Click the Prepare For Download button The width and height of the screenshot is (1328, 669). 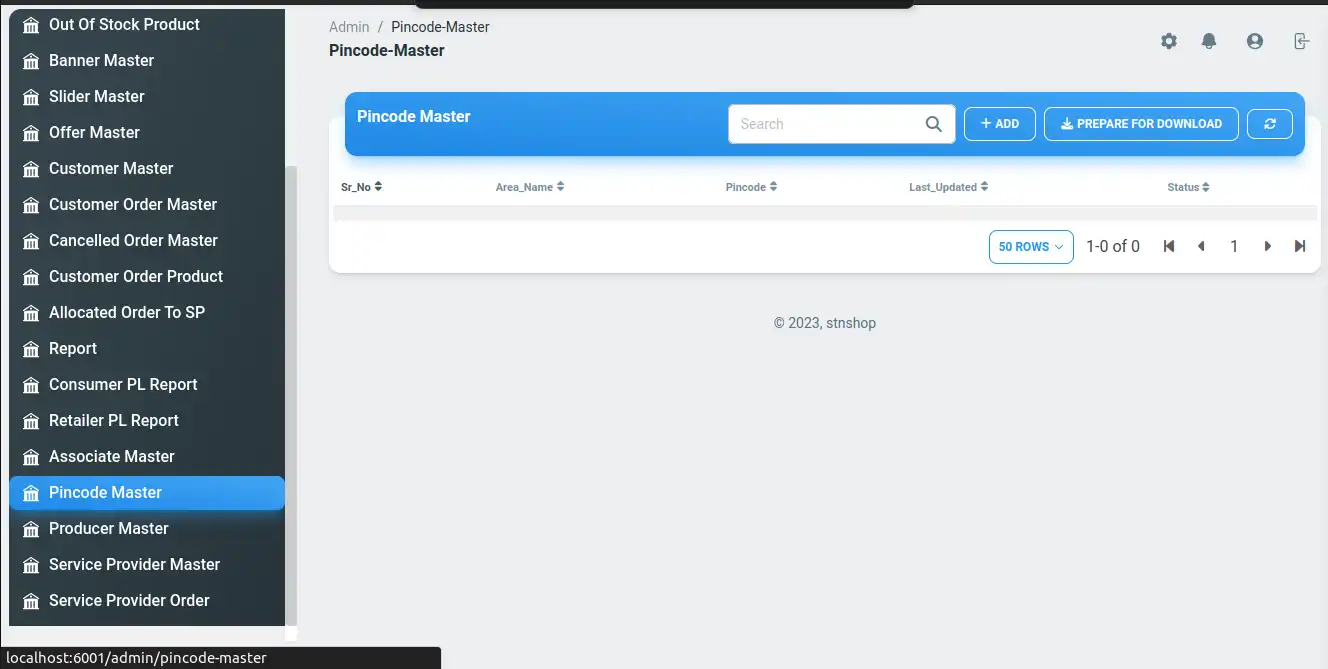pos(1141,124)
